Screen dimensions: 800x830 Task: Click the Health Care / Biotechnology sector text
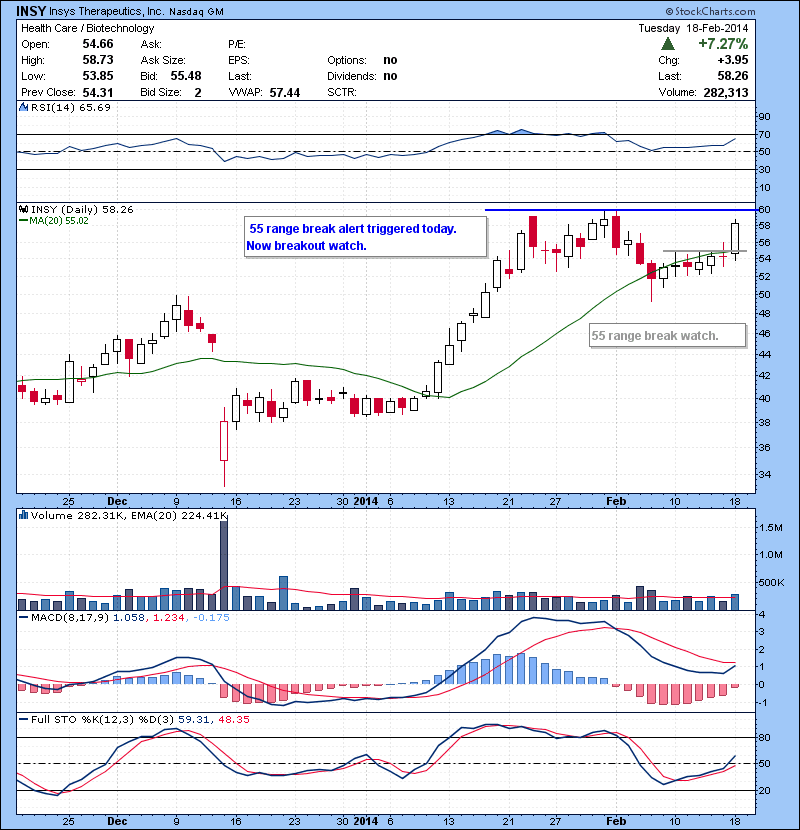coord(88,29)
